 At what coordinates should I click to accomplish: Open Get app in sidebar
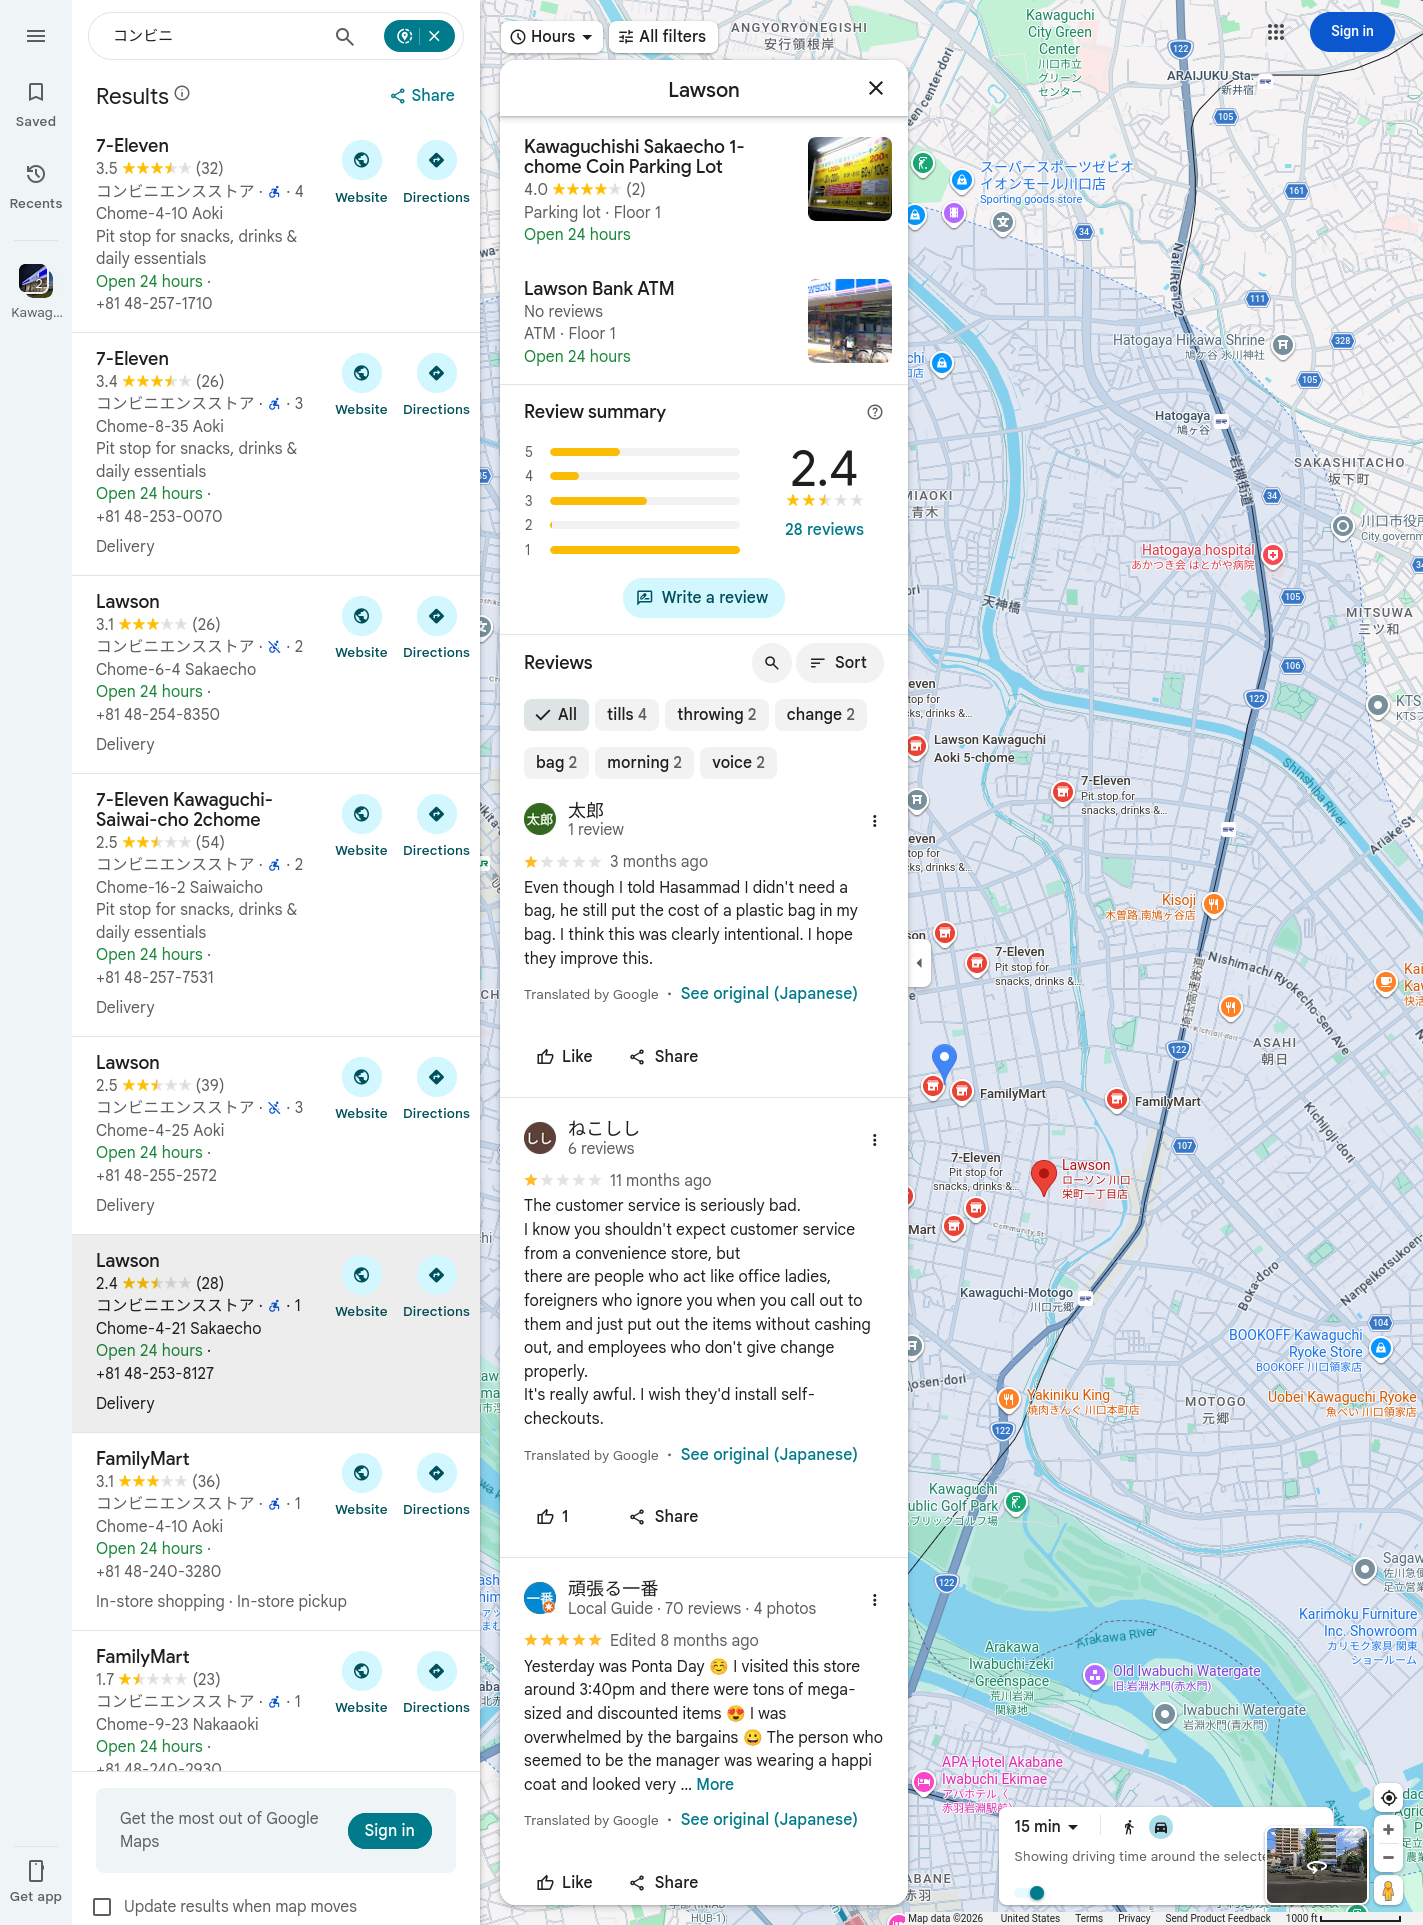click(36, 1881)
